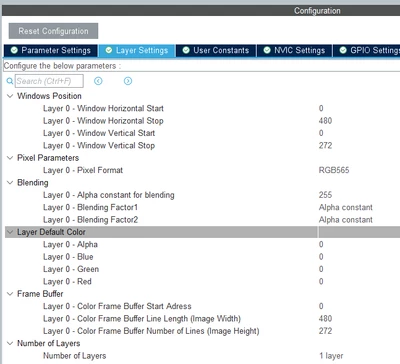
Task: Edit the Layer 0 Blue value 0
Action: (x=321, y=257)
